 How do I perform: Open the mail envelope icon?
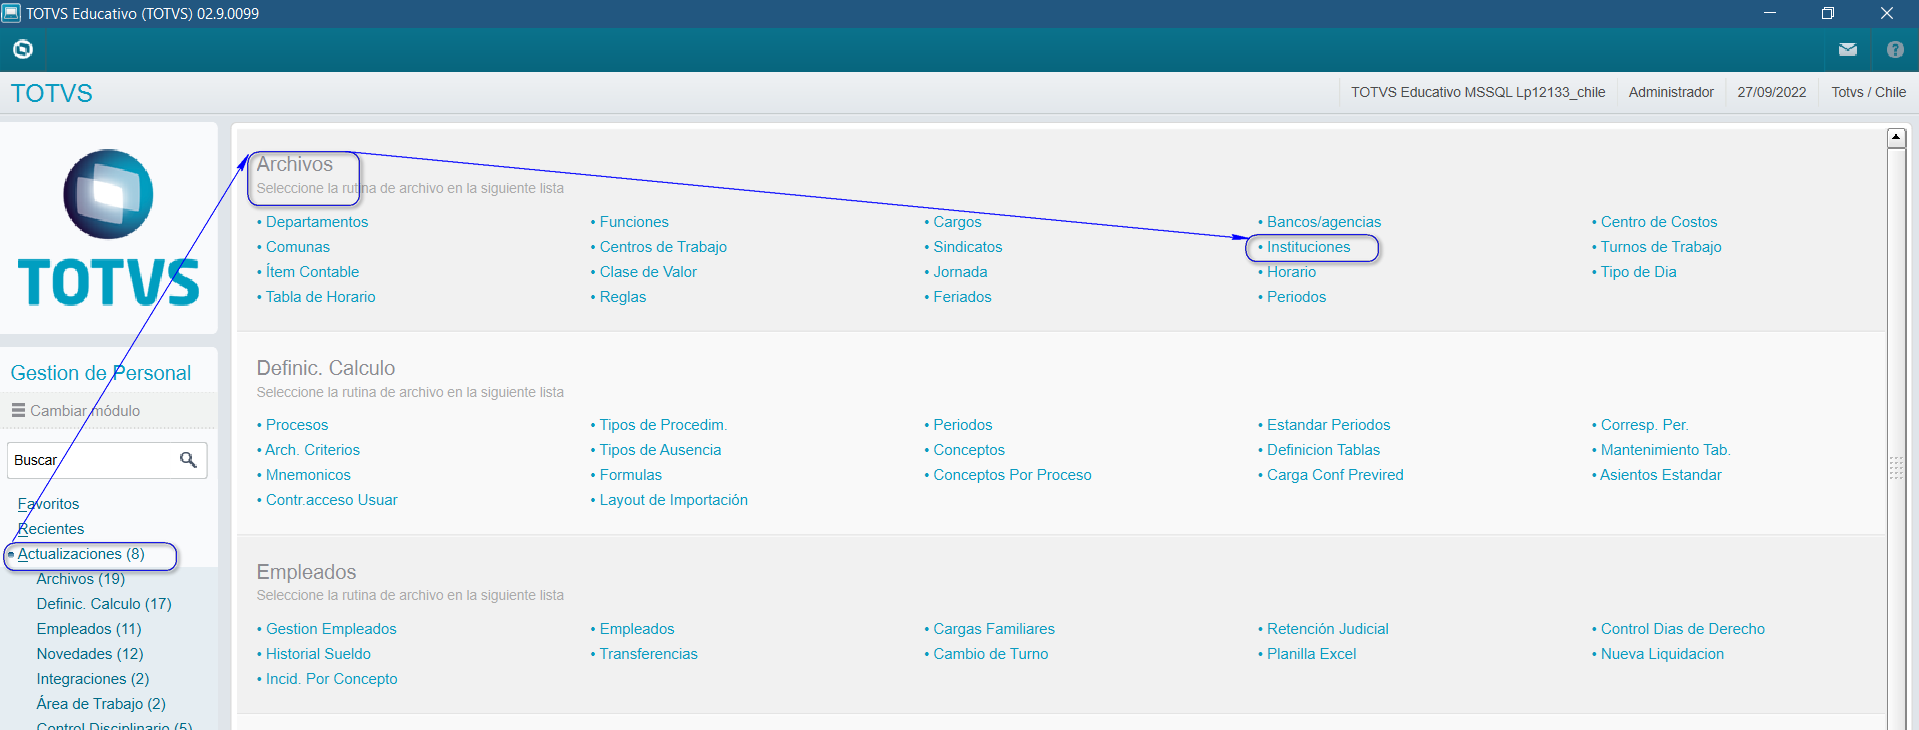coord(1847,49)
